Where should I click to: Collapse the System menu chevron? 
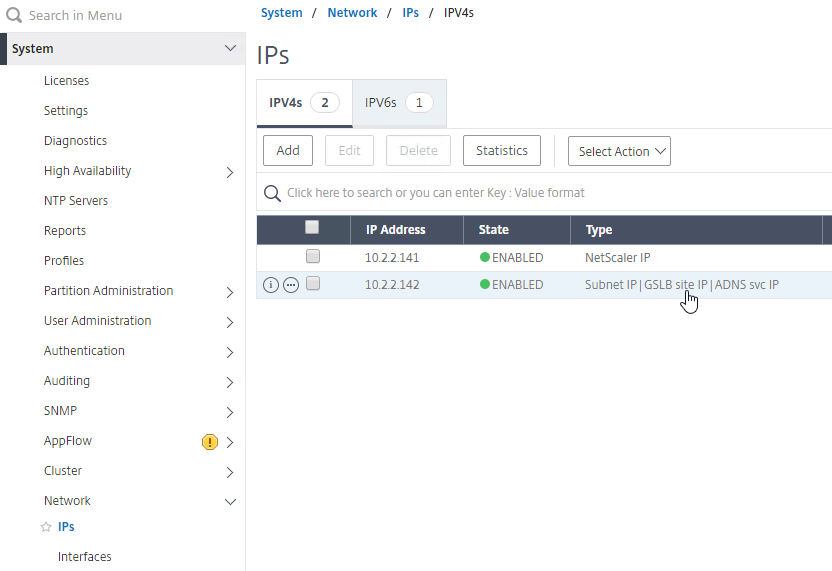tap(230, 48)
